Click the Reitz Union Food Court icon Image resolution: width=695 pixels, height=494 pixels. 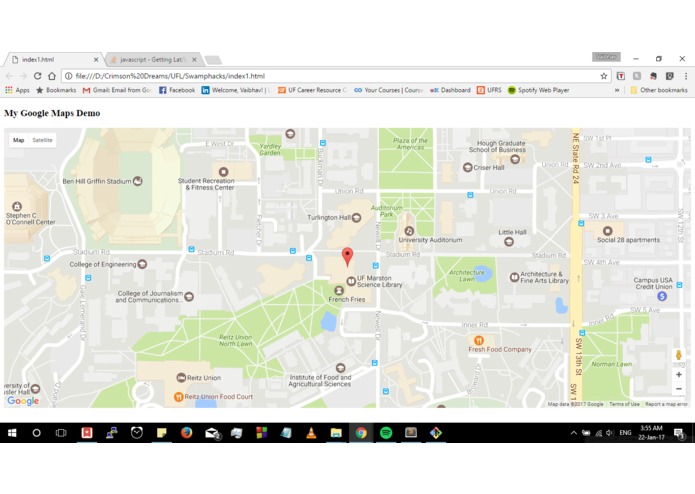[x=178, y=397]
